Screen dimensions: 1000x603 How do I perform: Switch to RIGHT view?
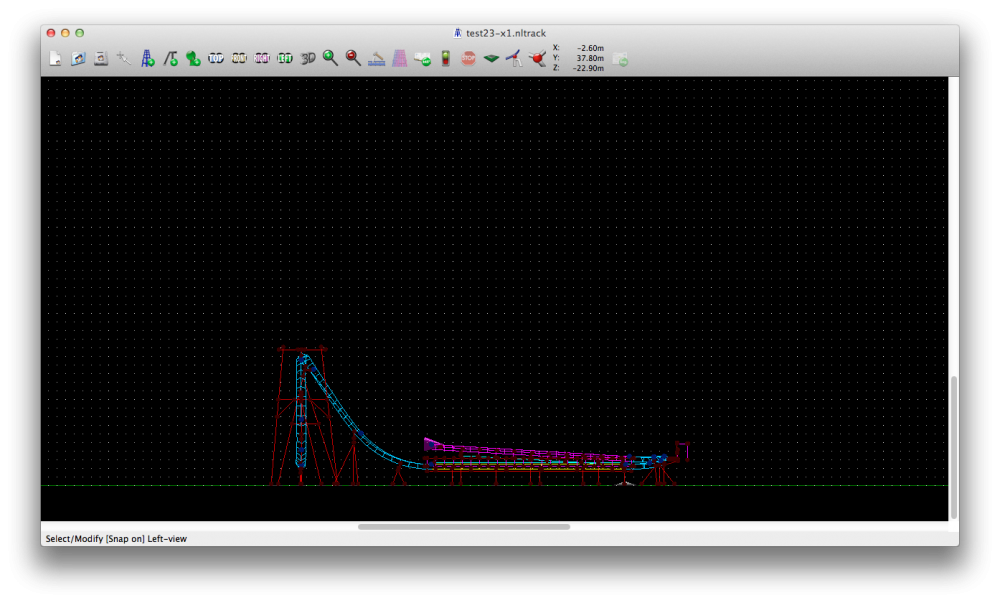click(262, 59)
